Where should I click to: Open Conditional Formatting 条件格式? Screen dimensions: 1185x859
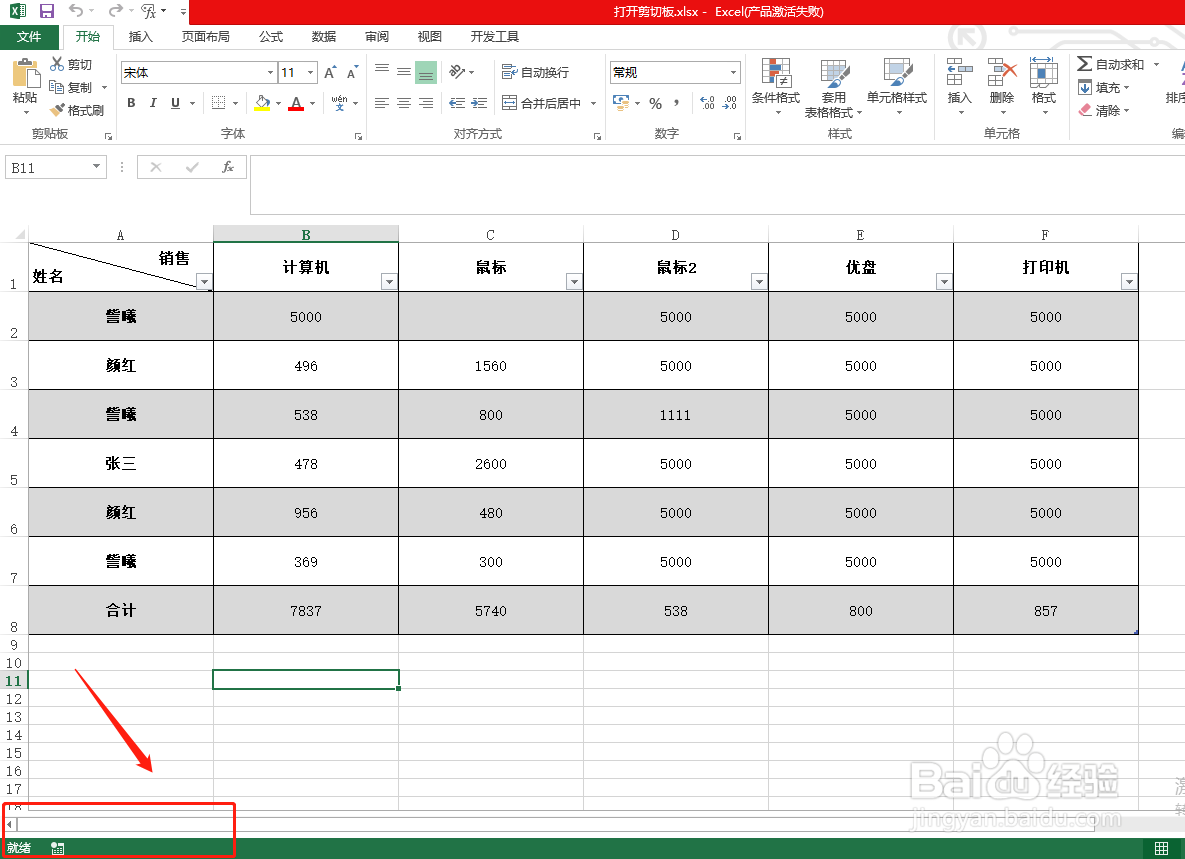776,87
